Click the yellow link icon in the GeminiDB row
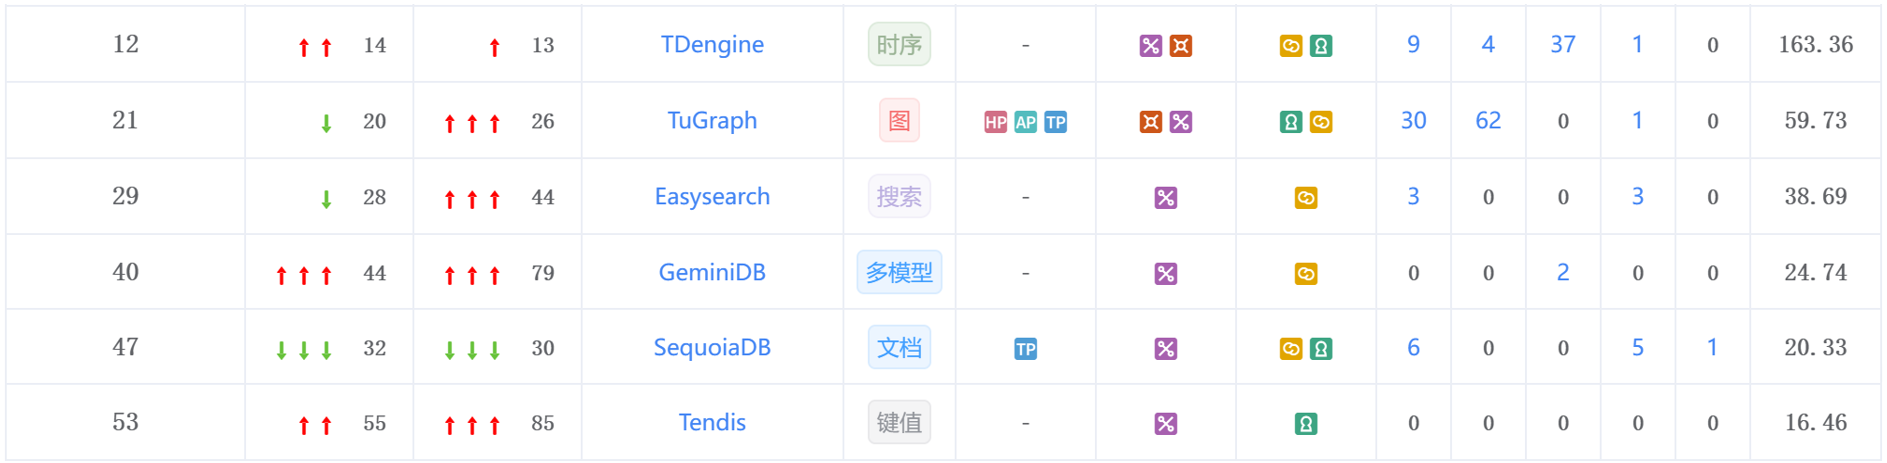The height and width of the screenshot is (463, 1887). click(x=1306, y=274)
